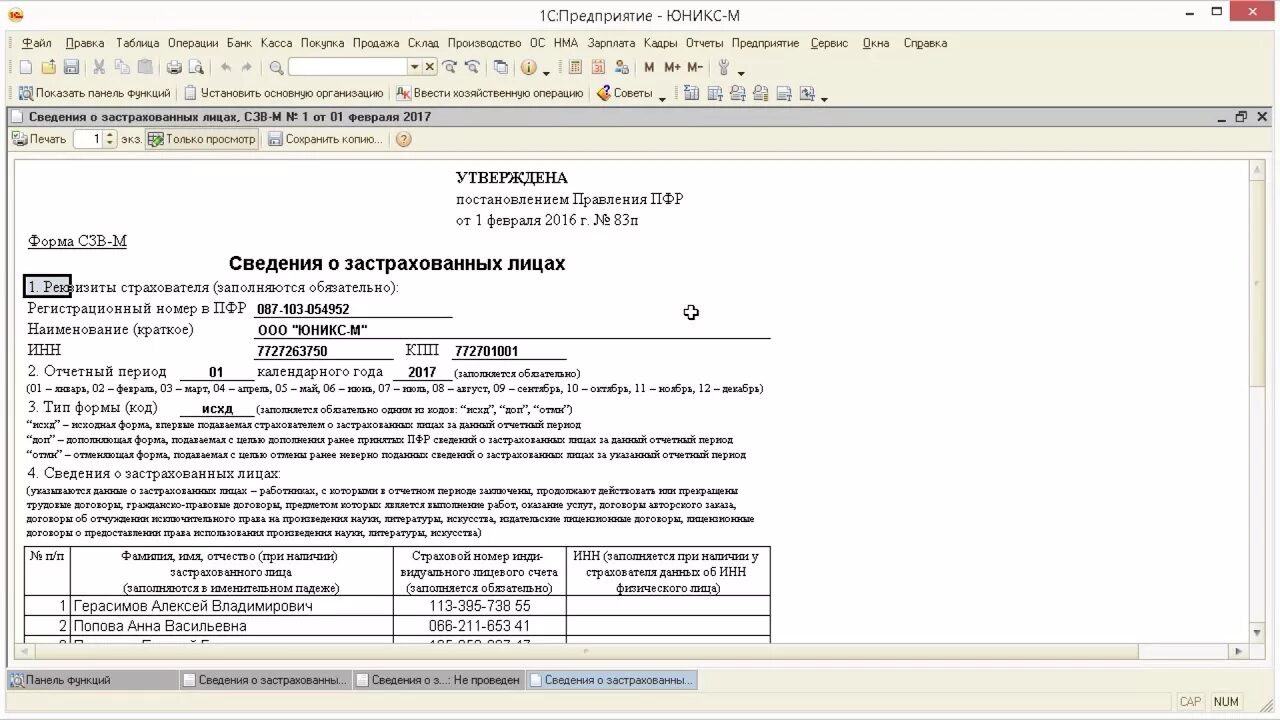Open the Справка menu
The height and width of the screenshot is (720, 1280).
(925, 43)
